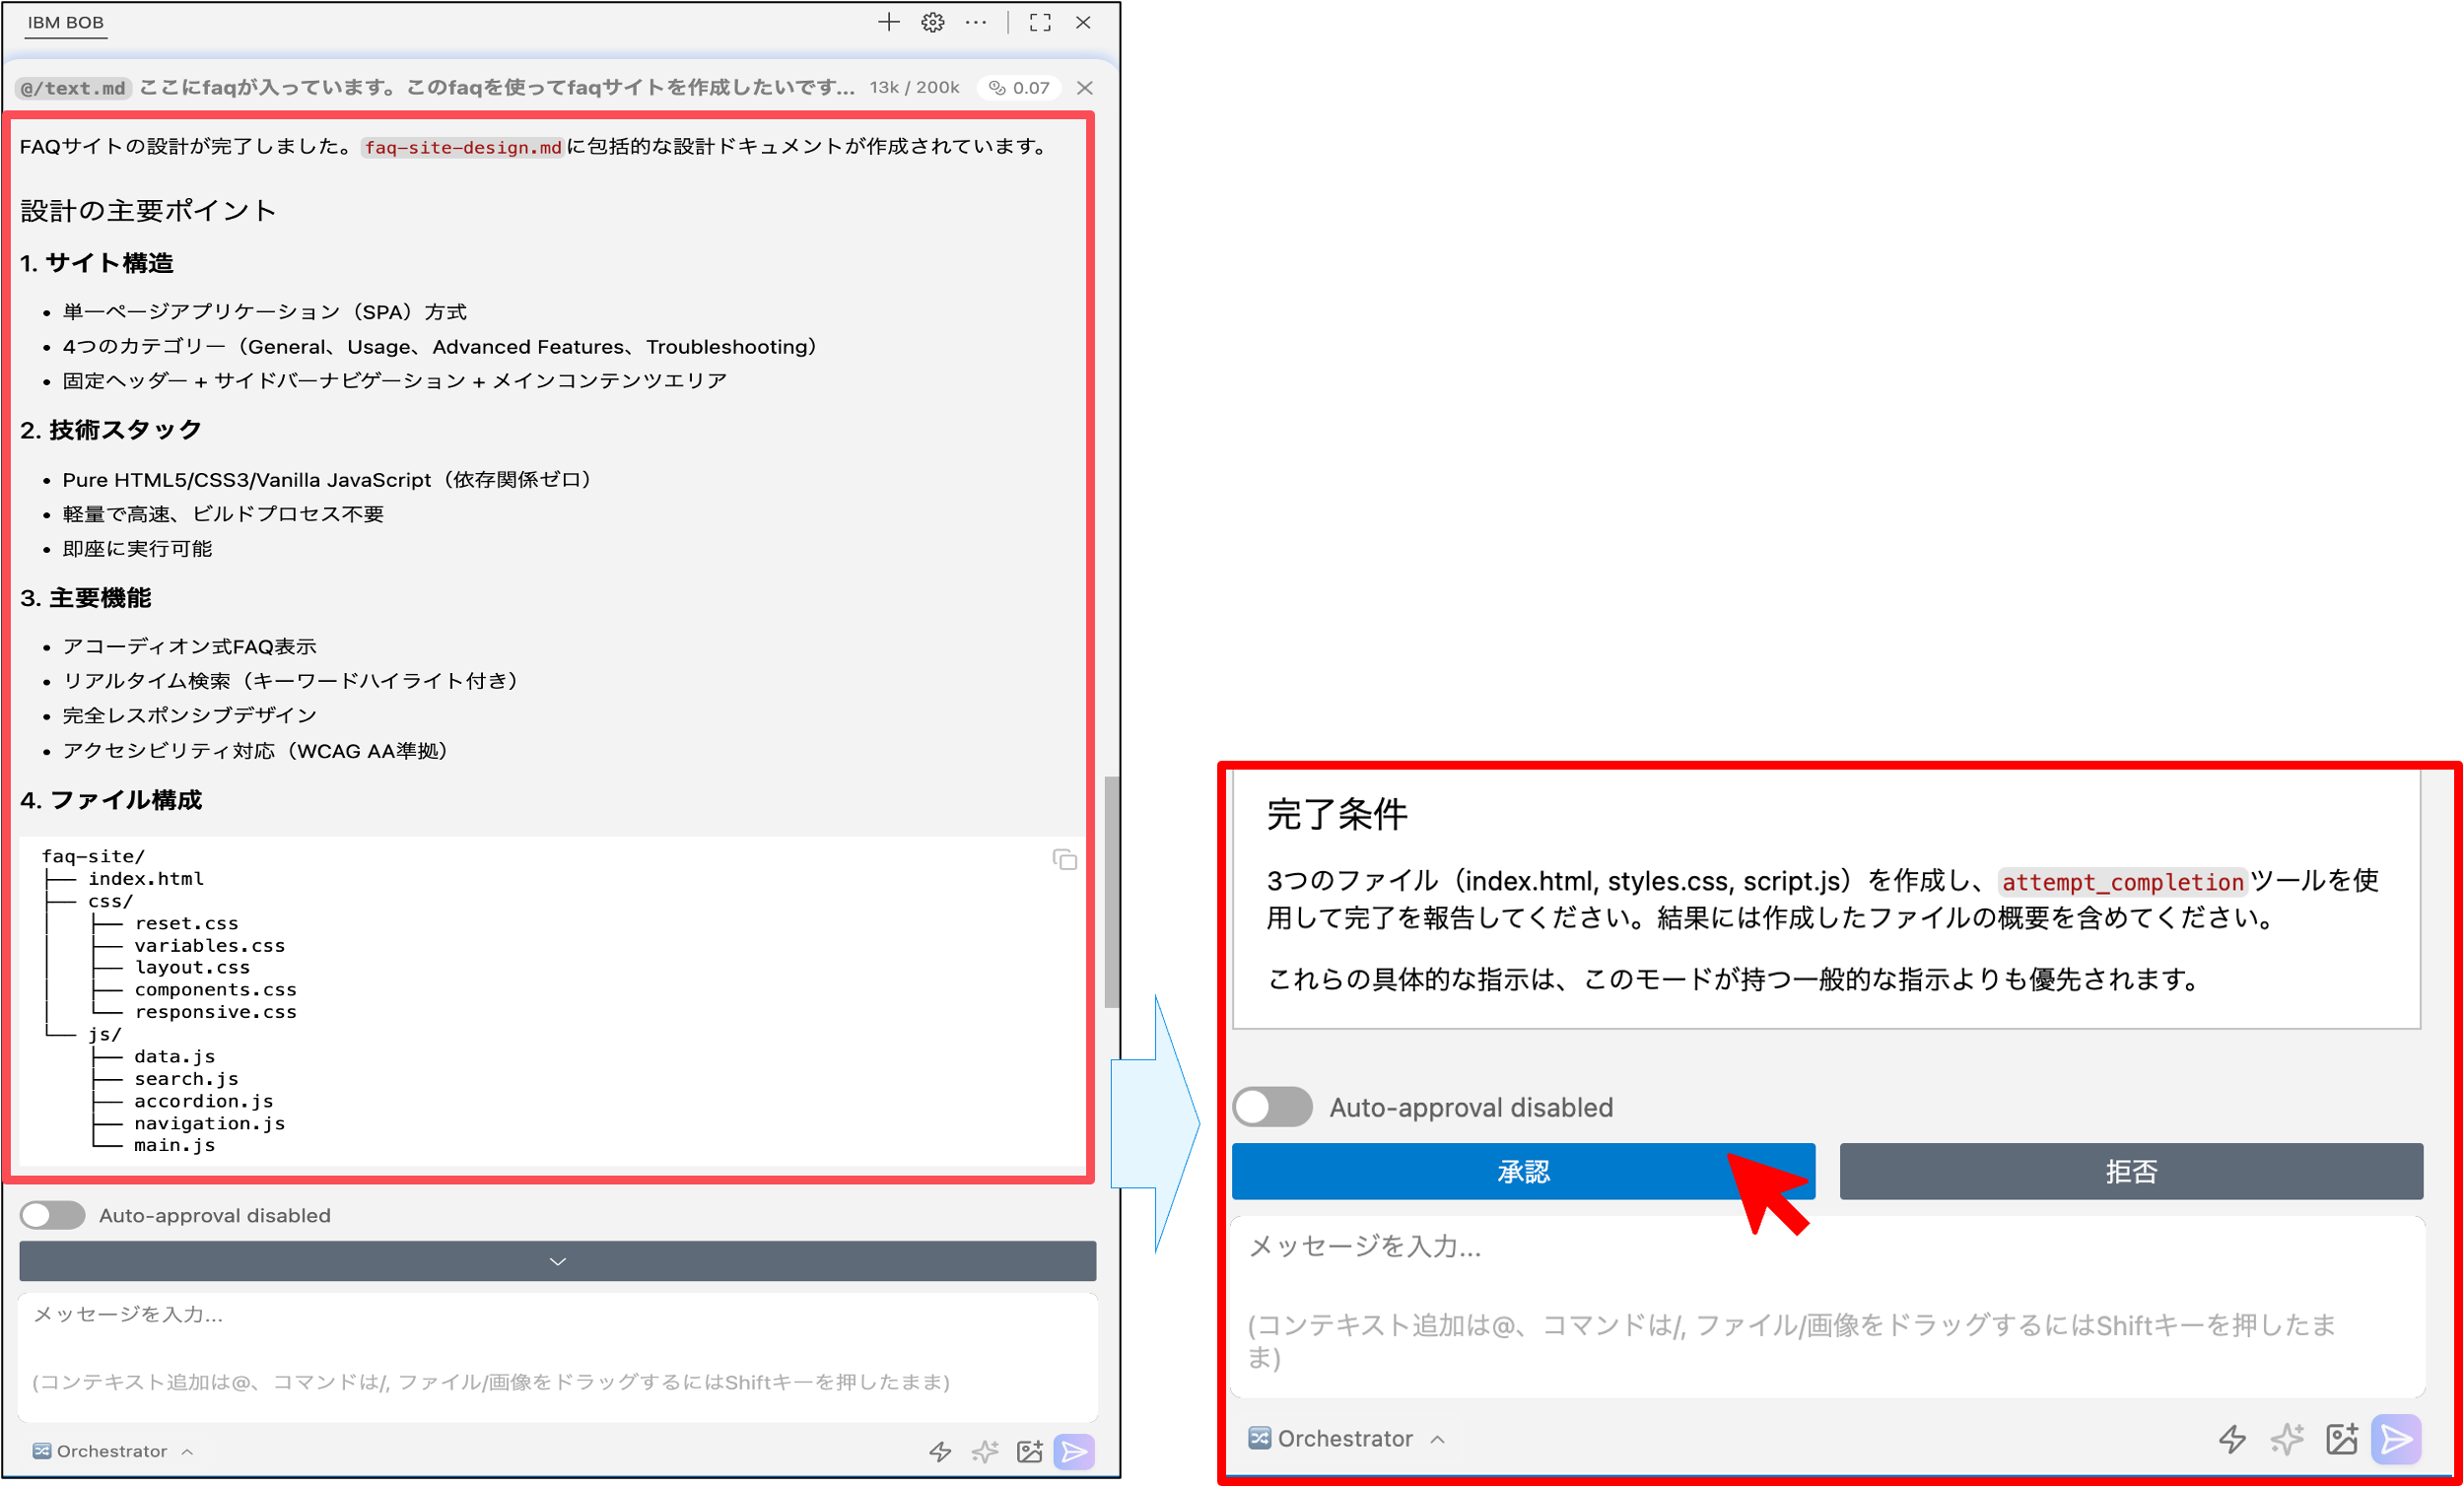Screen dimensions: 2464x1486
Task: Click data.js in the file tree
Action: pyautogui.click(x=175, y=1057)
